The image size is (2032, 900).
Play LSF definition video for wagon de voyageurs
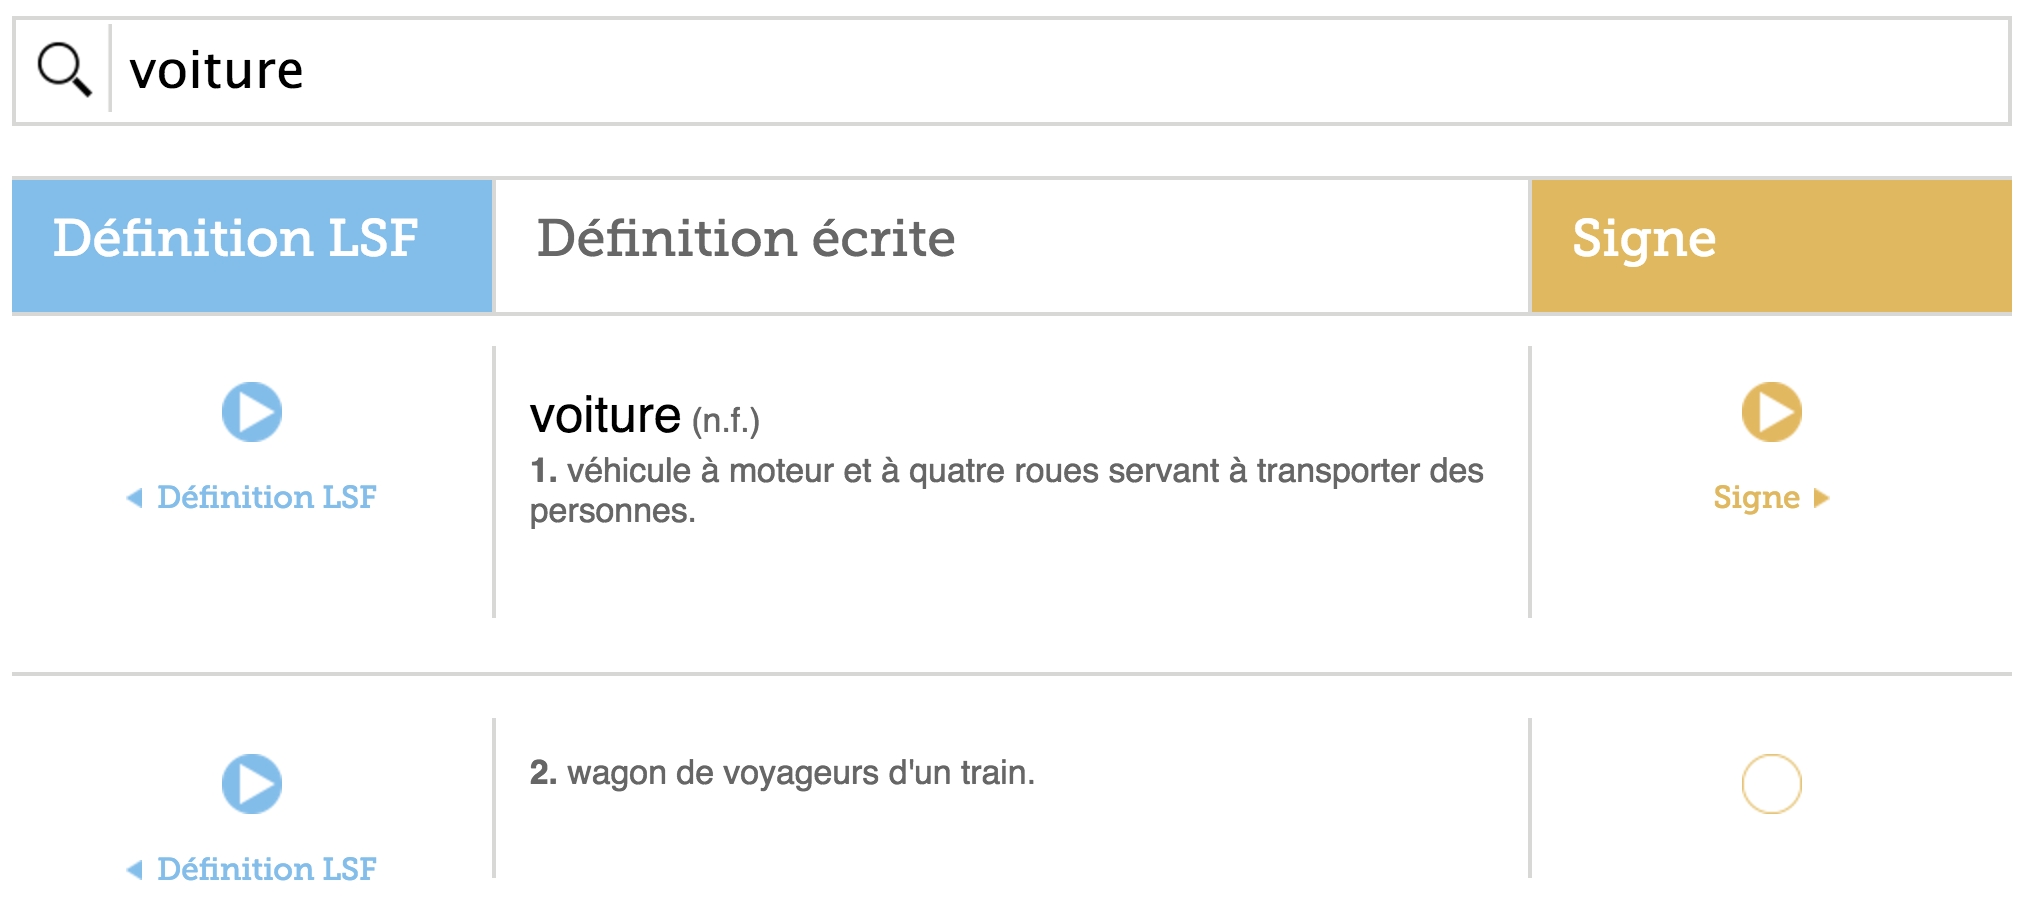pos(252,784)
